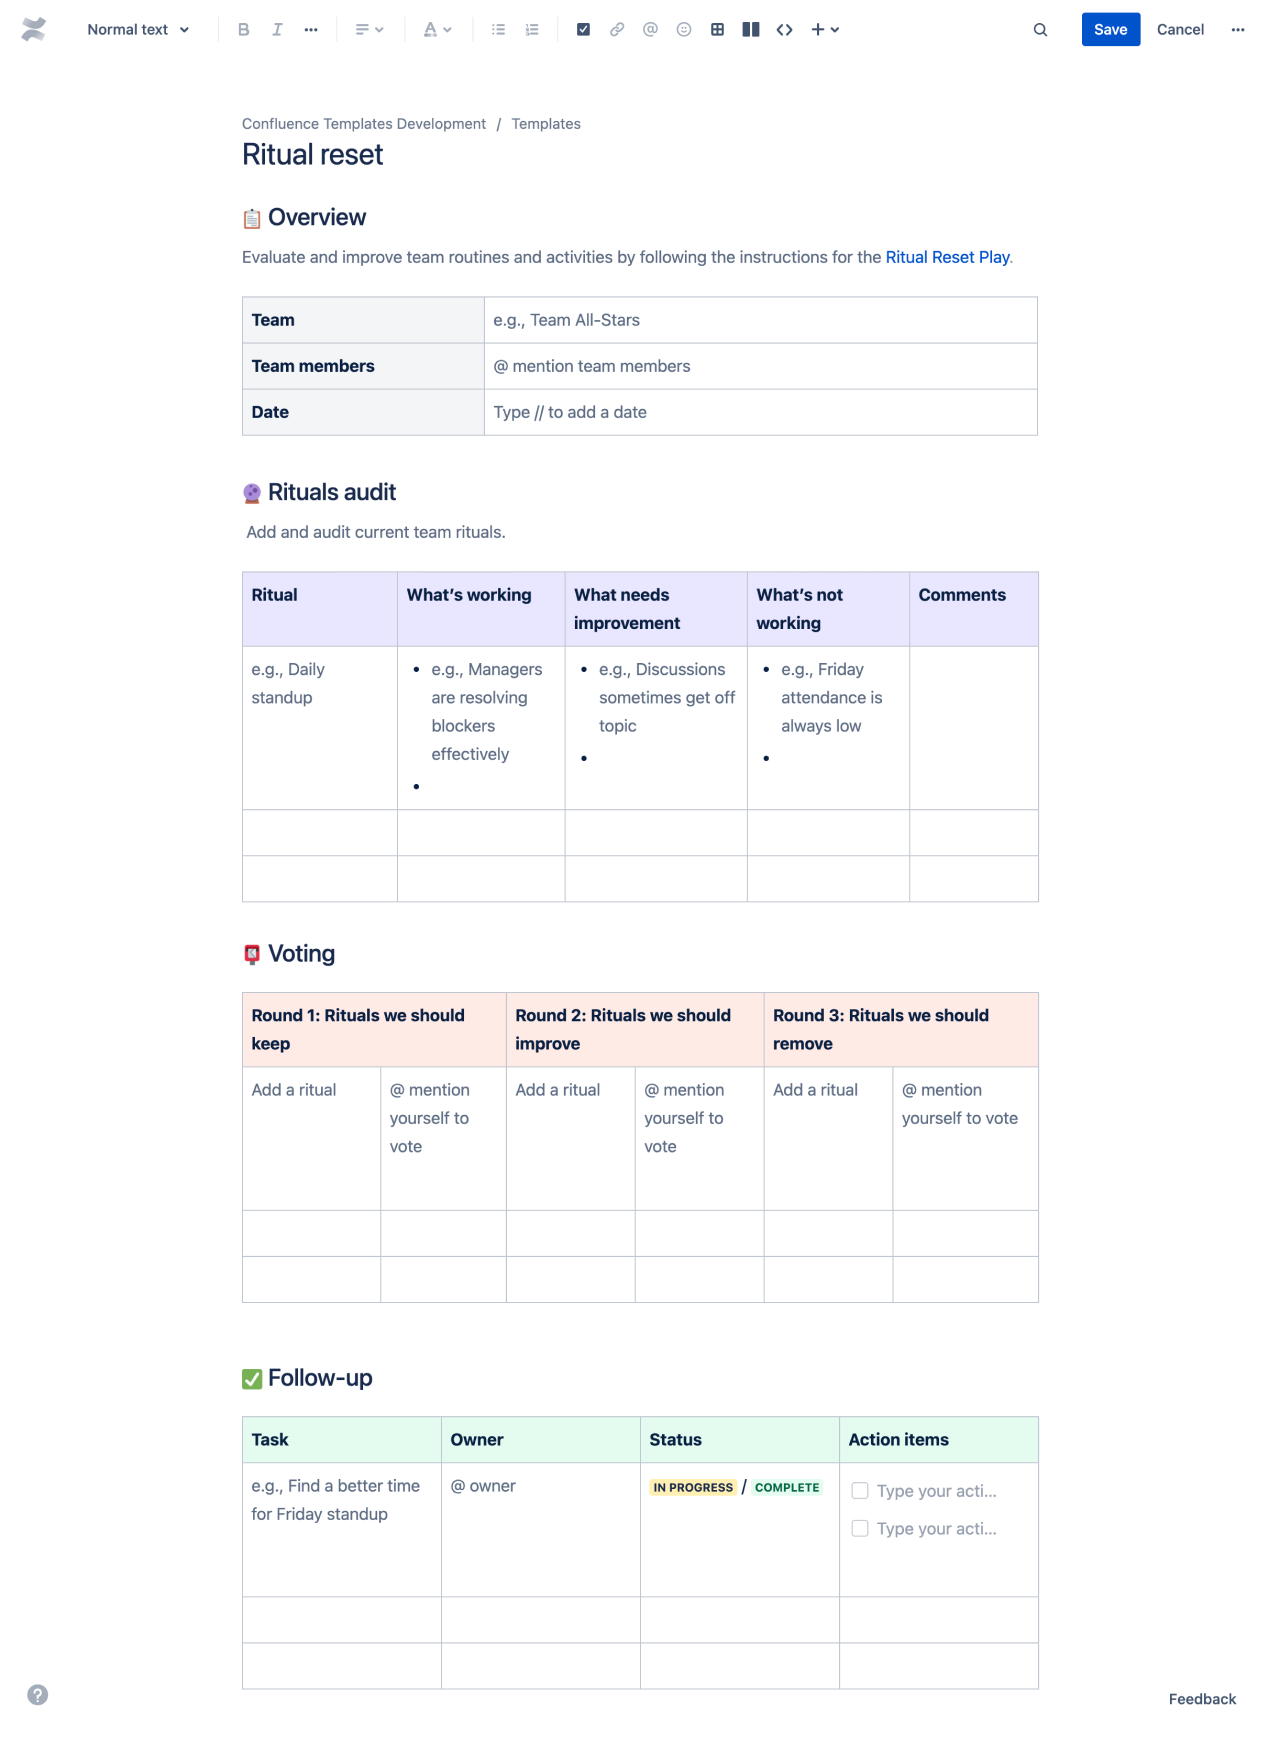Viewport: 1280px width, 1737px height.
Task: Open the text alignment dropdown
Action: [x=369, y=29]
